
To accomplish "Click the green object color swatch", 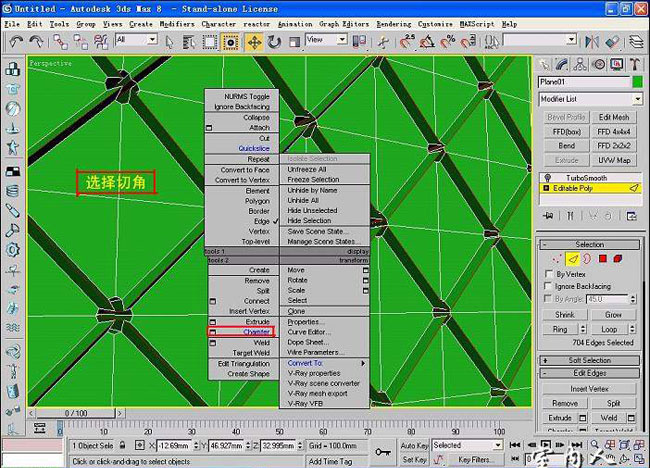I will coord(638,82).
